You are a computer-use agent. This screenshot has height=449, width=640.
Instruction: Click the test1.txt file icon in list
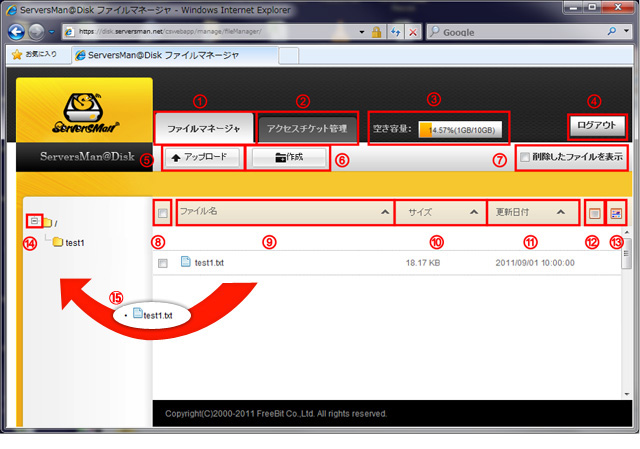[185, 262]
